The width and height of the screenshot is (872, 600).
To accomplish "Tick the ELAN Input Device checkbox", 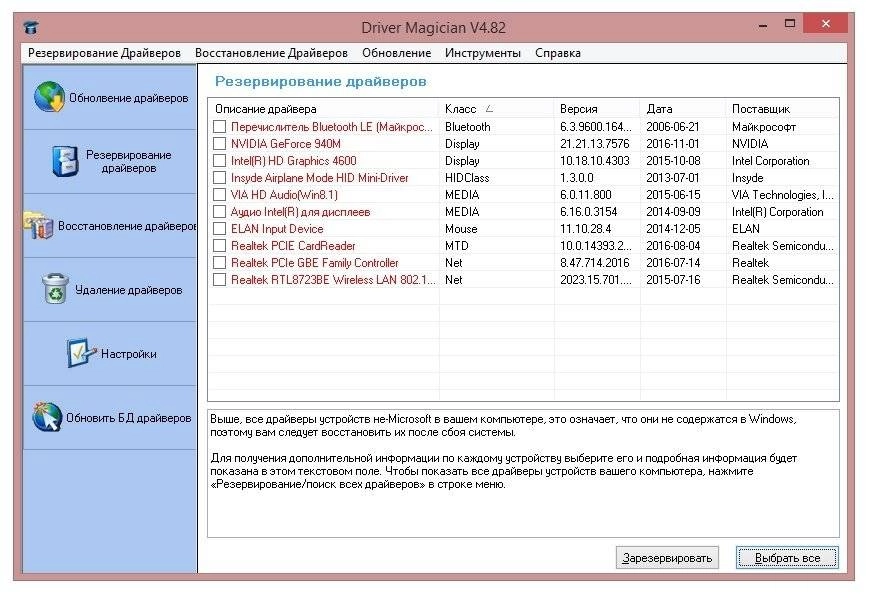I will point(220,229).
